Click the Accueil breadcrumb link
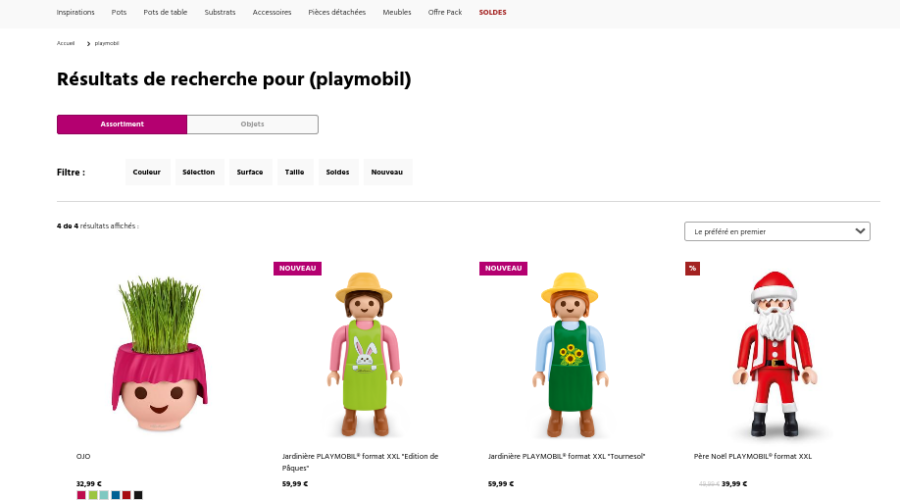Image resolution: width=900 pixels, height=500 pixels. point(66,43)
